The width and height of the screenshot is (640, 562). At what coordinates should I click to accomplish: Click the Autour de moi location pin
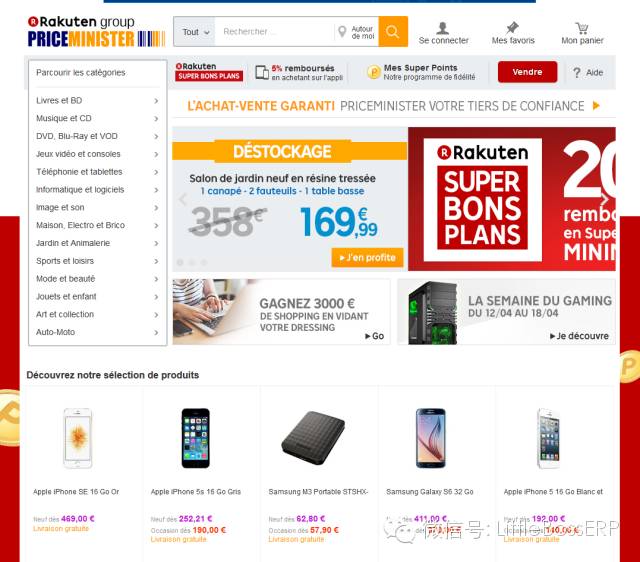click(x=342, y=31)
